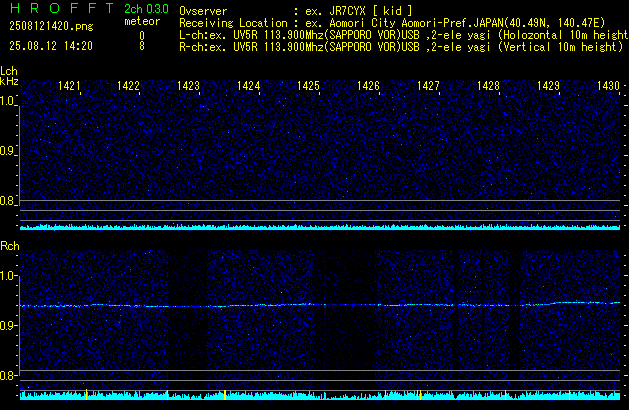Image resolution: width=629 pixels, height=410 pixels.
Task: Click the Rch yellow marker between 1423 and 1424
Action: [x=225, y=394]
